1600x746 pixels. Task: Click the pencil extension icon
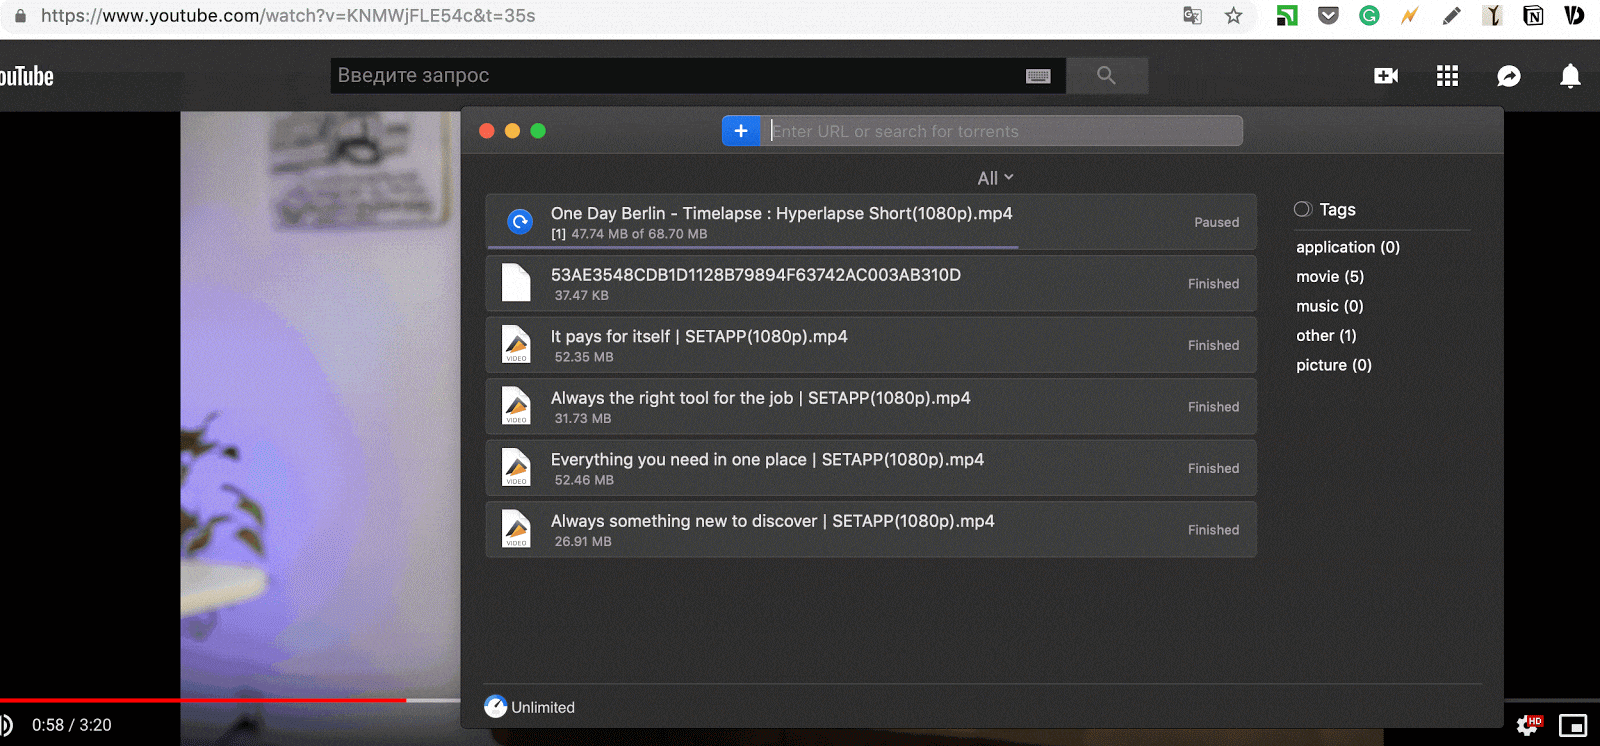(1451, 16)
